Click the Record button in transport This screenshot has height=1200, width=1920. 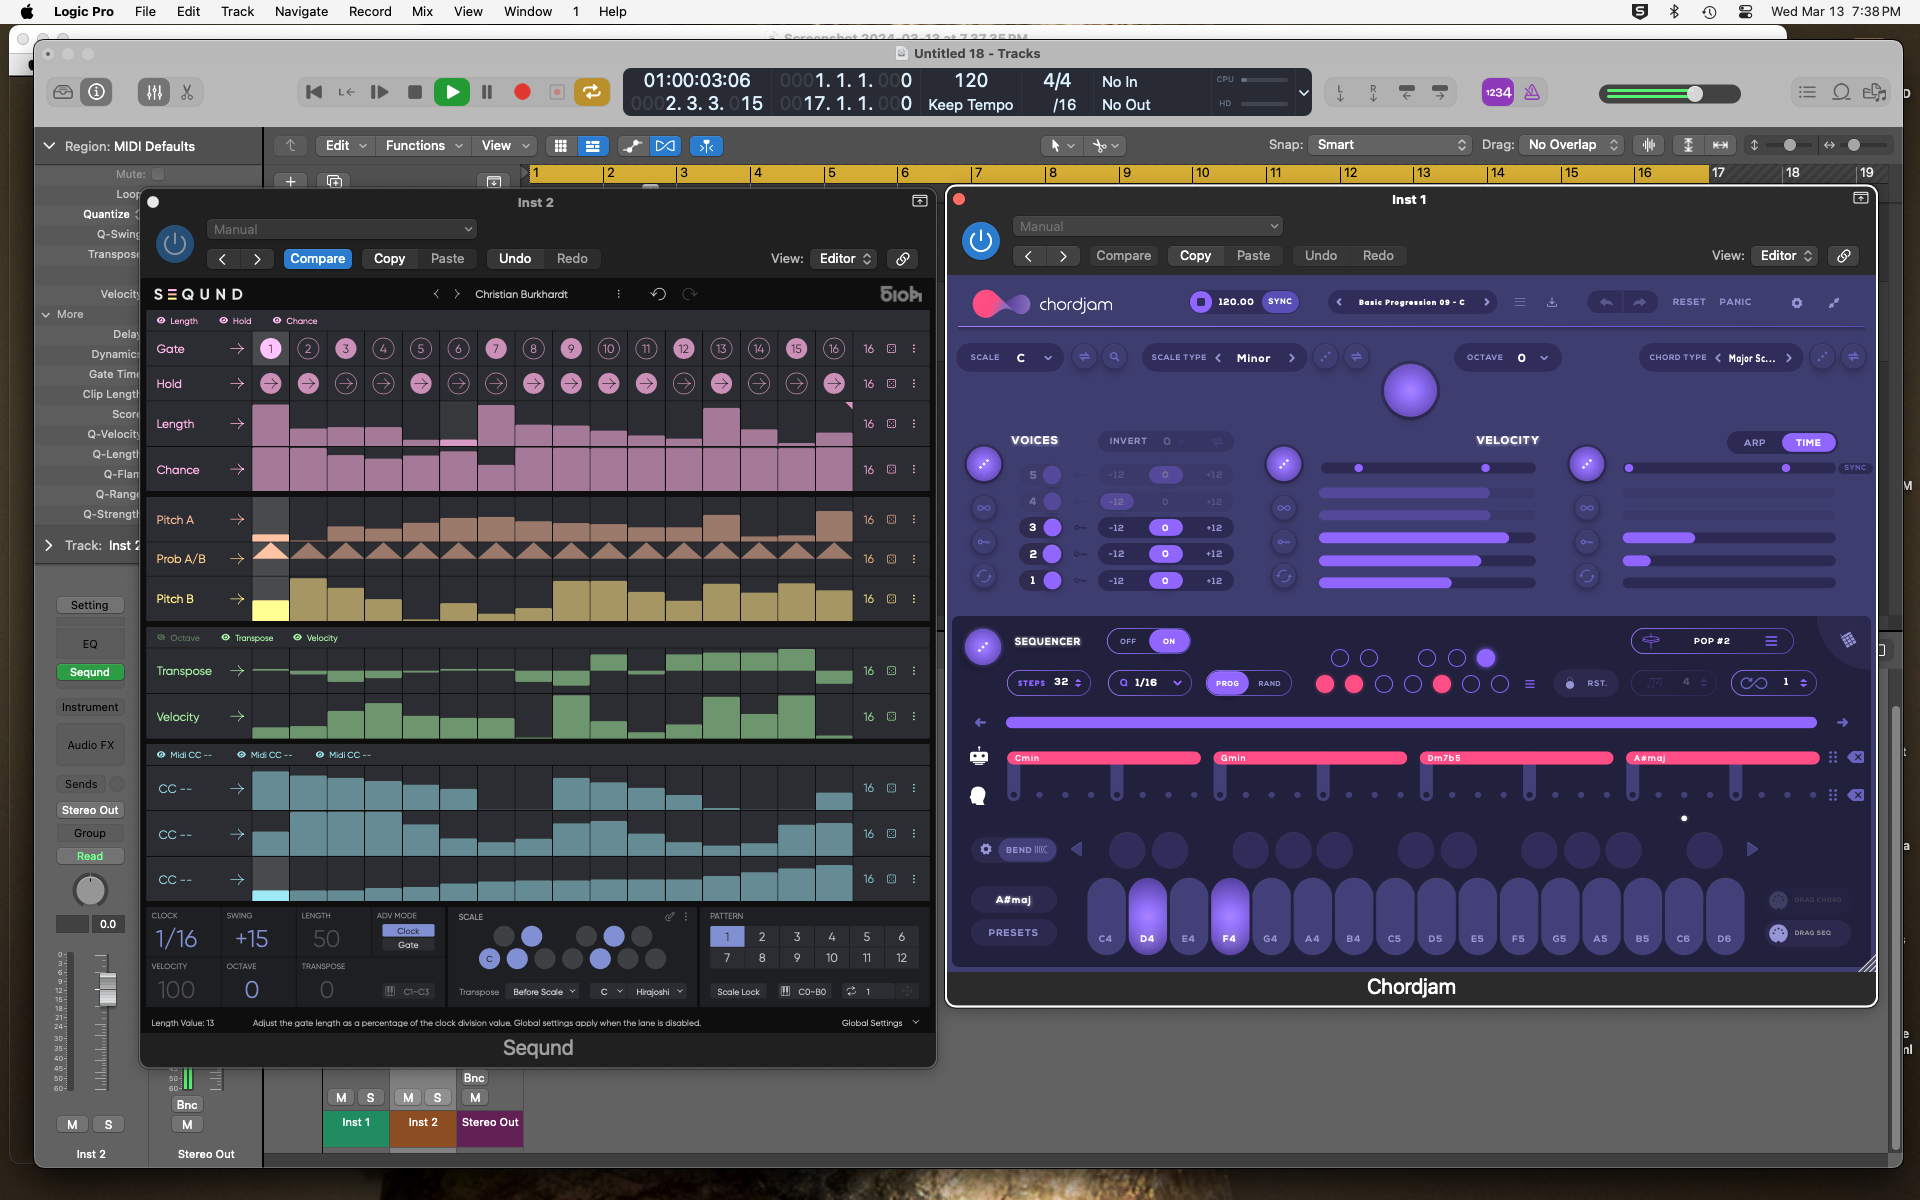(x=522, y=92)
